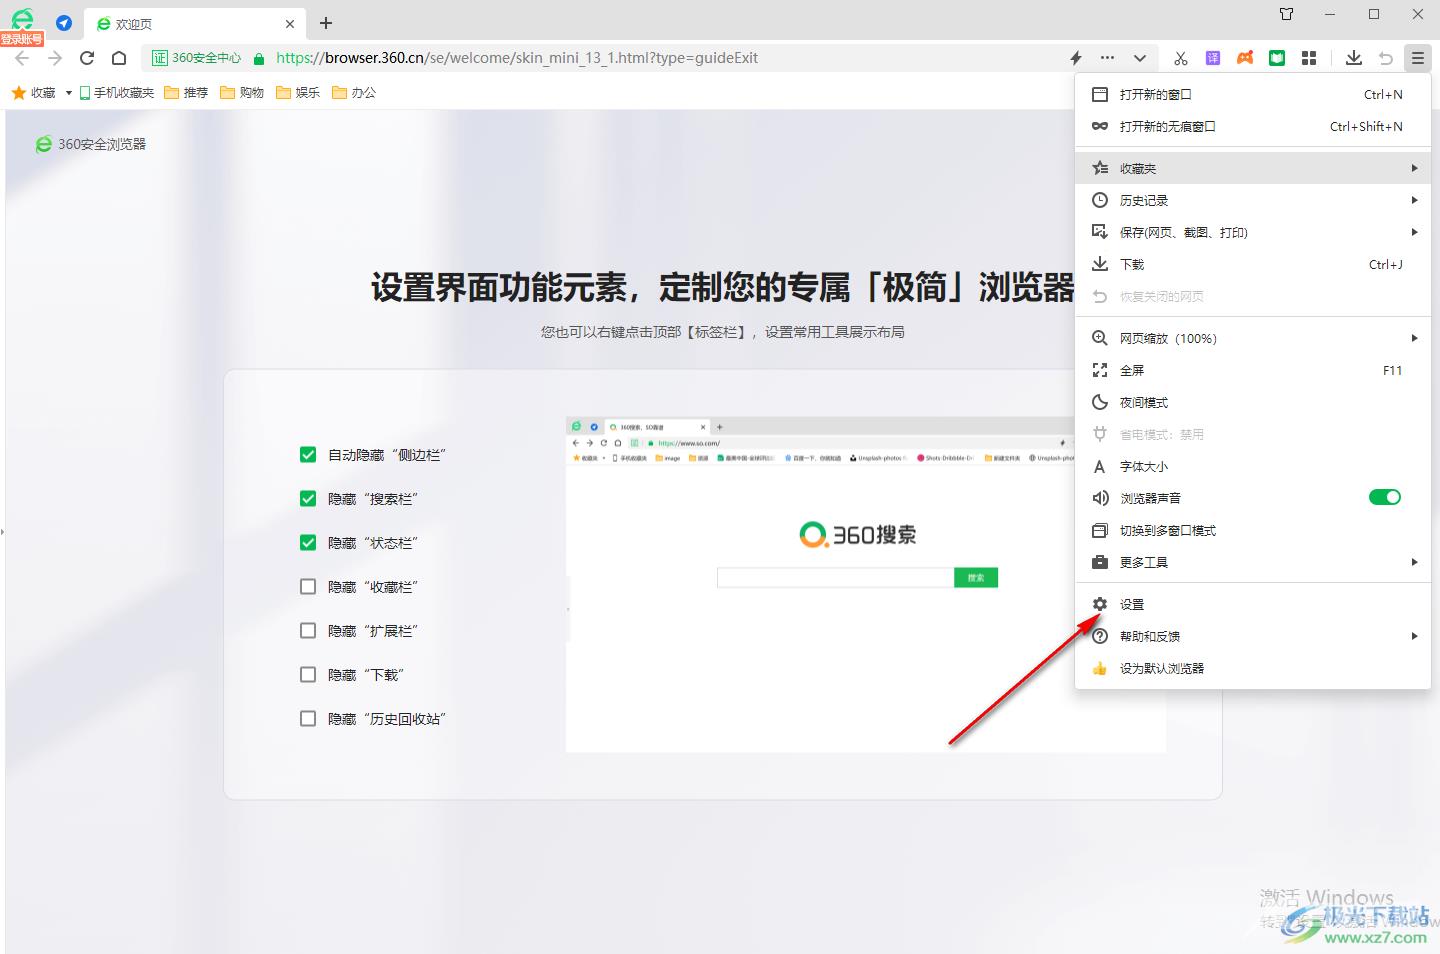Click the restore closed page undo icon

point(1386,58)
